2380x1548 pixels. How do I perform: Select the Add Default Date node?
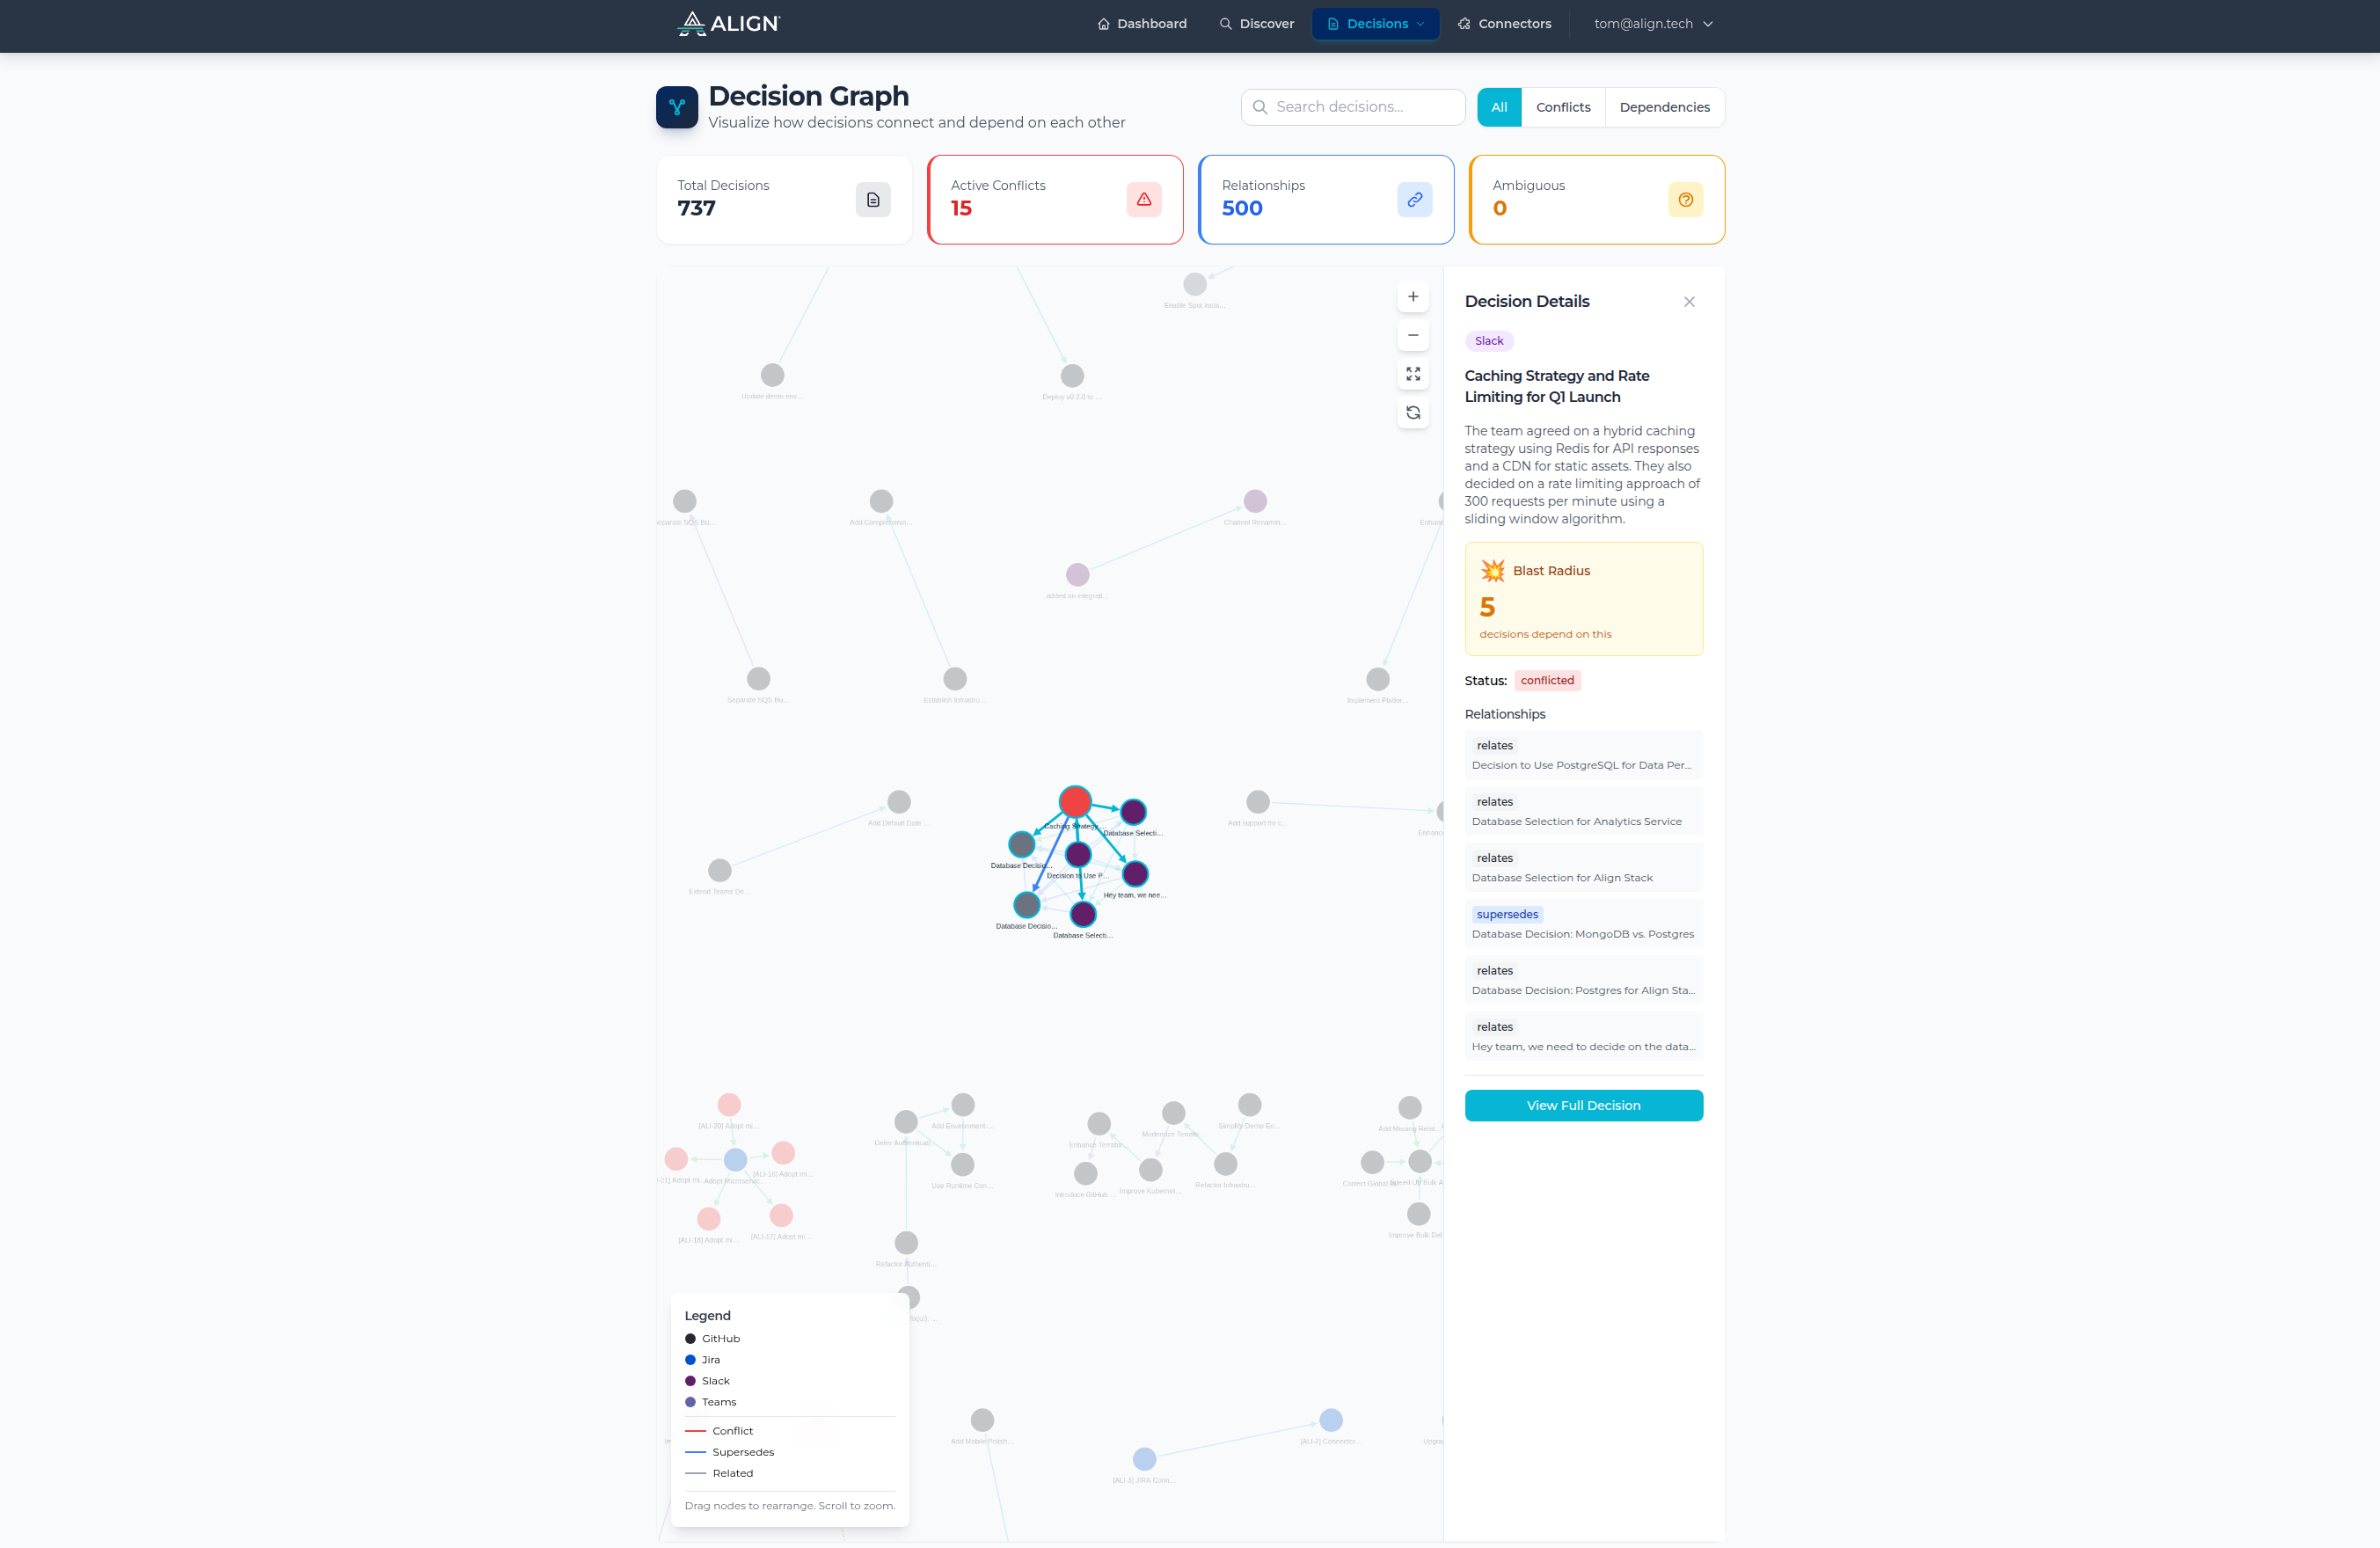tap(899, 802)
